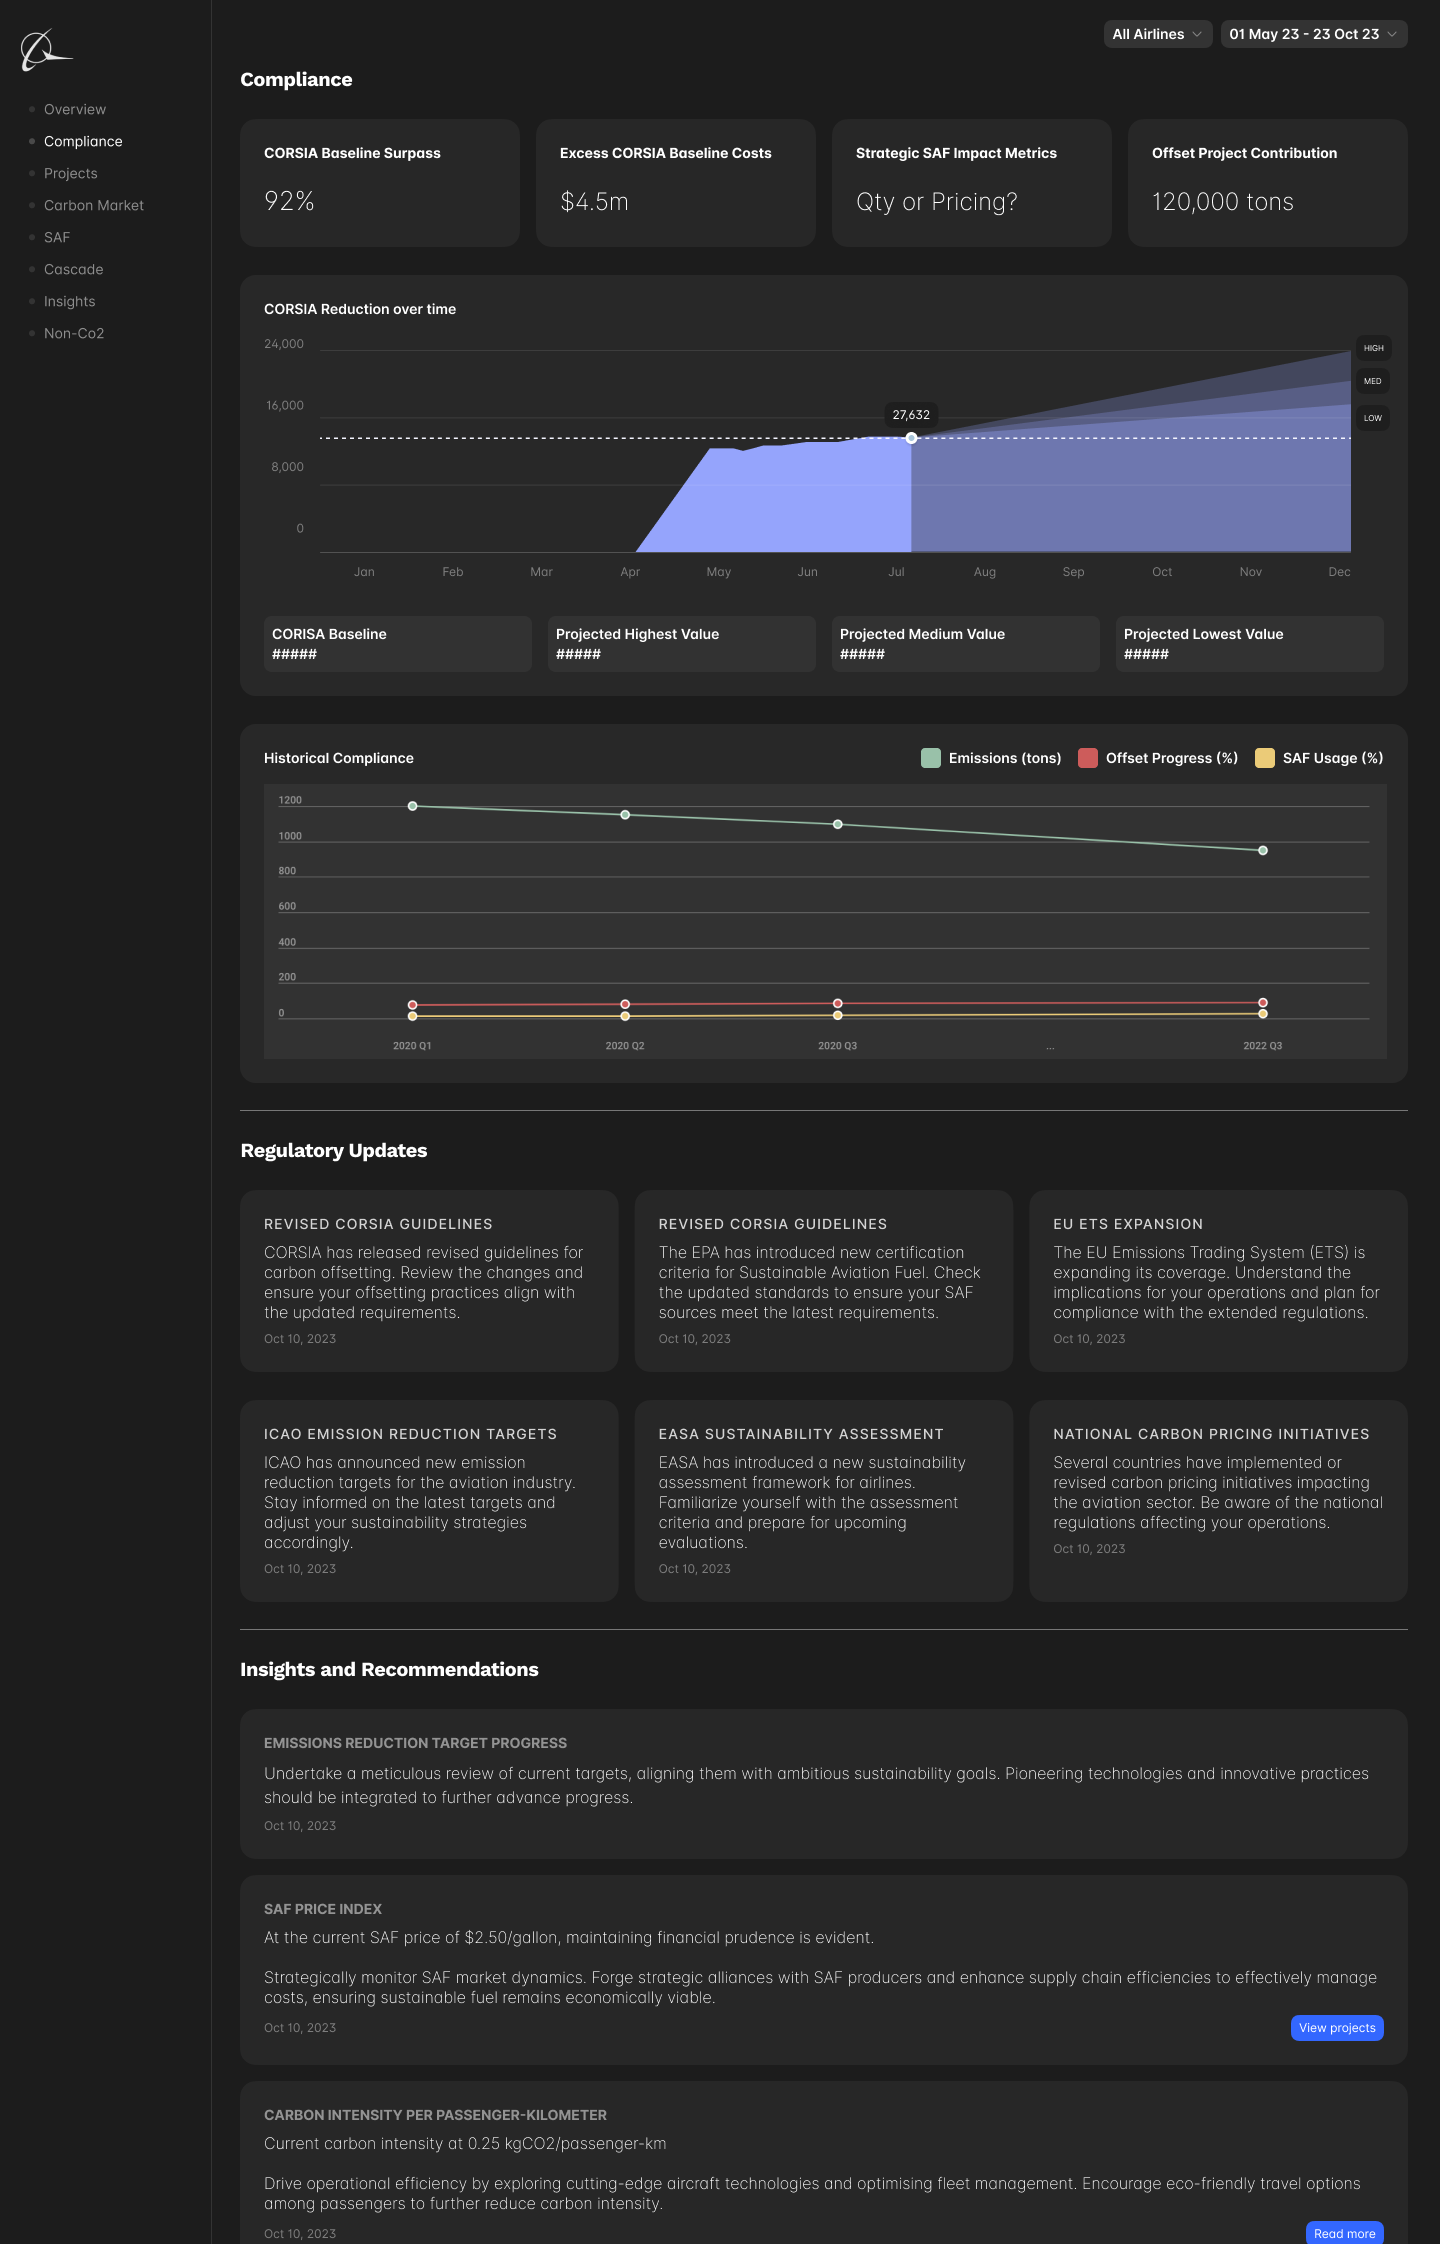Click the 2022 Q3 emissions data point
This screenshot has height=2244, width=1440.
1263,851
